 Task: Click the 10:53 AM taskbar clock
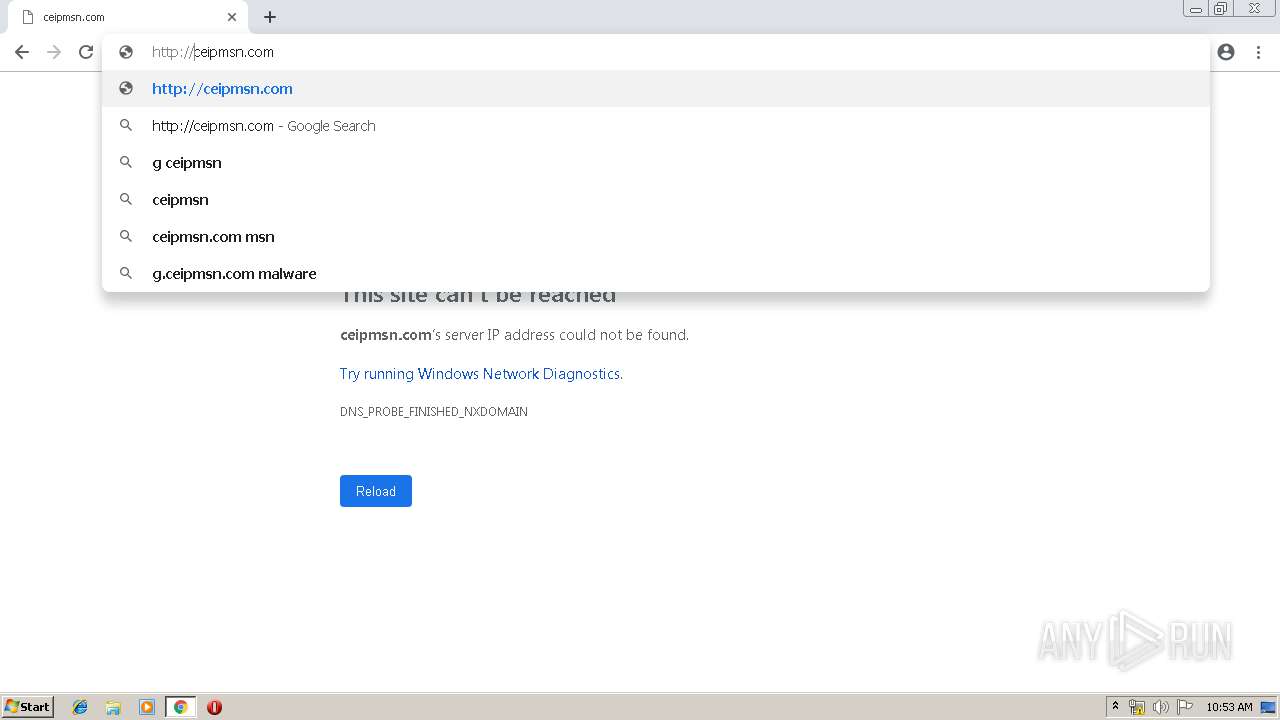[x=1229, y=707]
